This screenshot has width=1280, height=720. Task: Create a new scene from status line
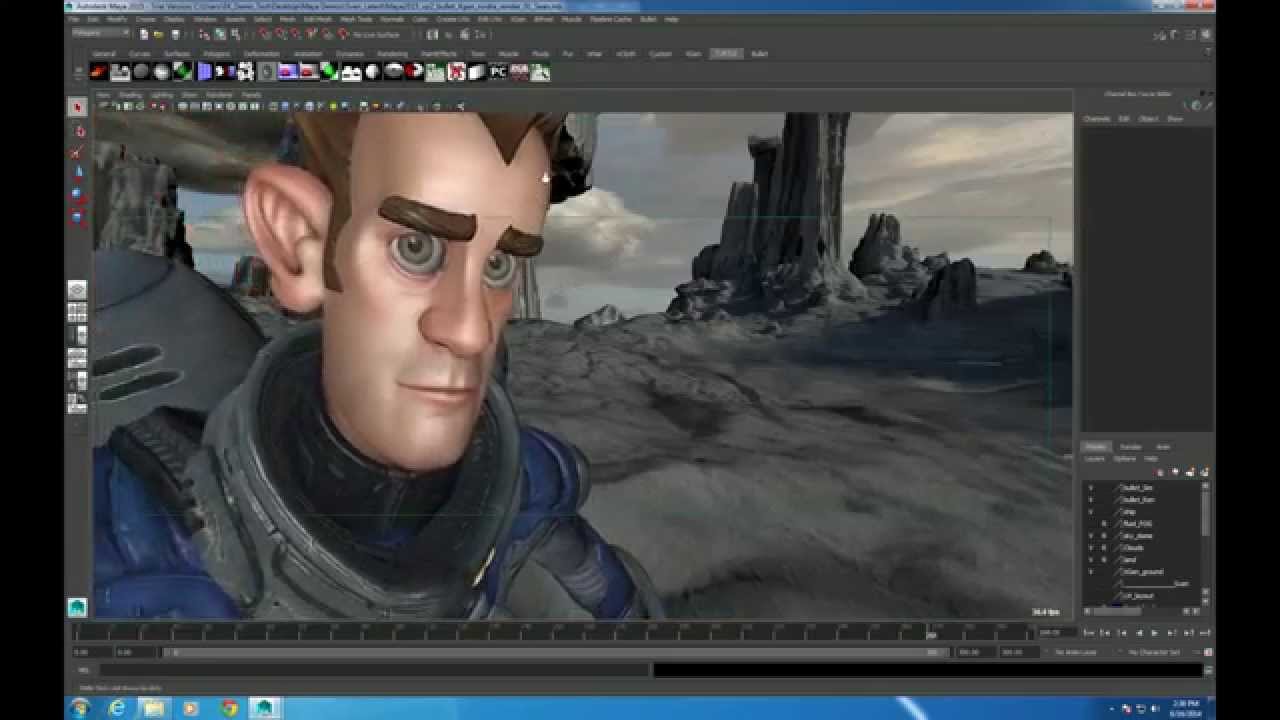pos(144,34)
